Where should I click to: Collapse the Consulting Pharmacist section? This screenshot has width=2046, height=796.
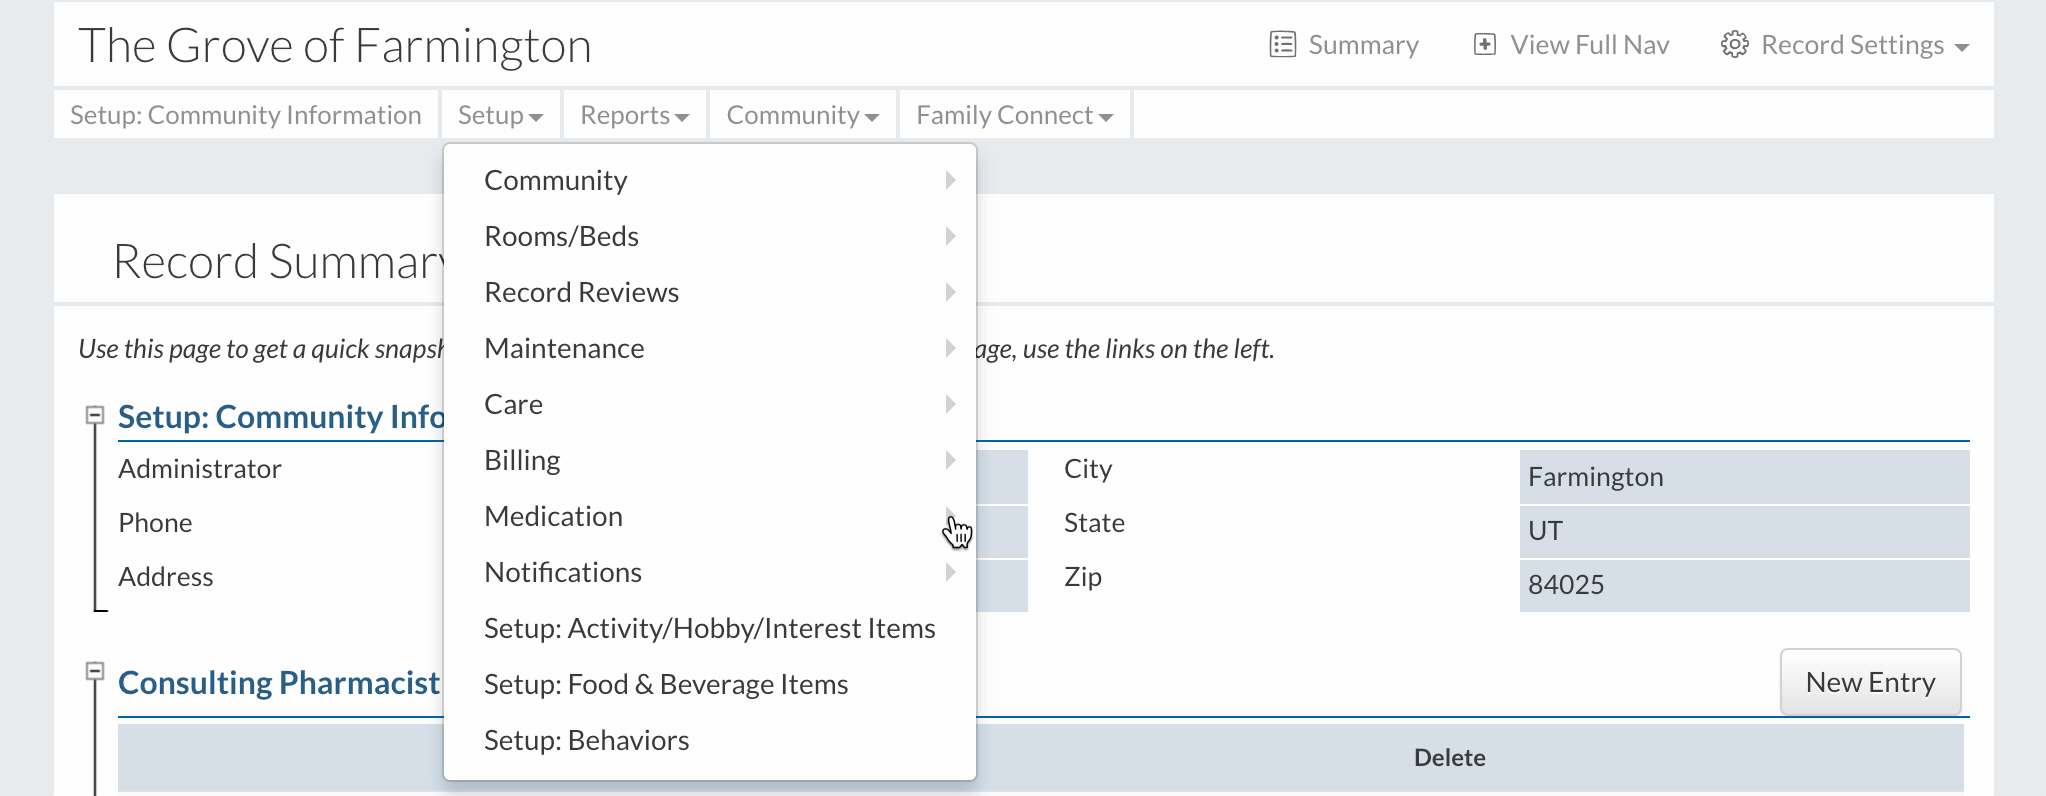pyautogui.click(x=95, y=671)
